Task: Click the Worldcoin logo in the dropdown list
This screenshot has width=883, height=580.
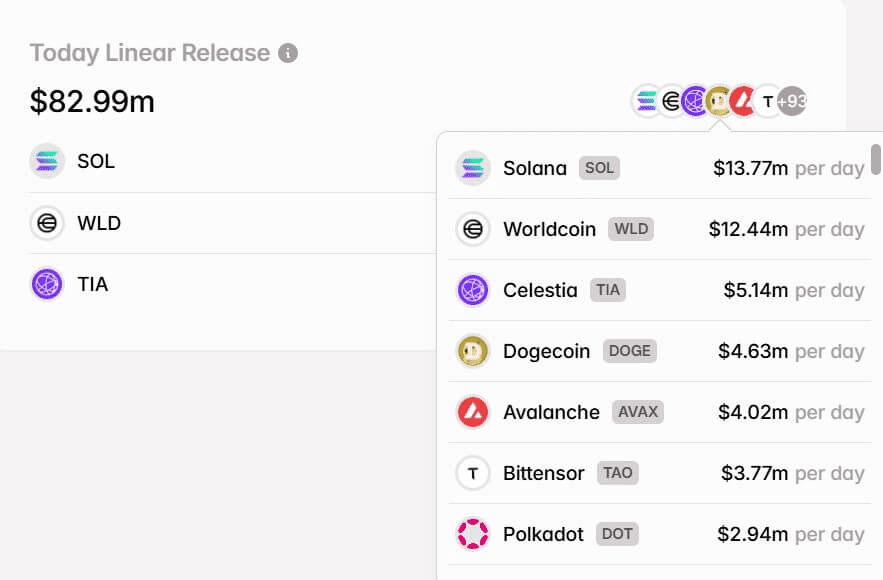Action: (x=472, y=229)
